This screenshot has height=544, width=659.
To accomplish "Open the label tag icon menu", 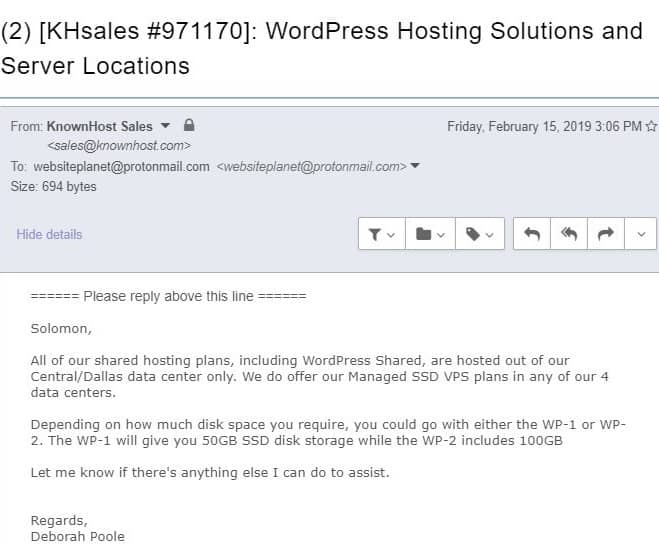I will click(x=480, y=234).
